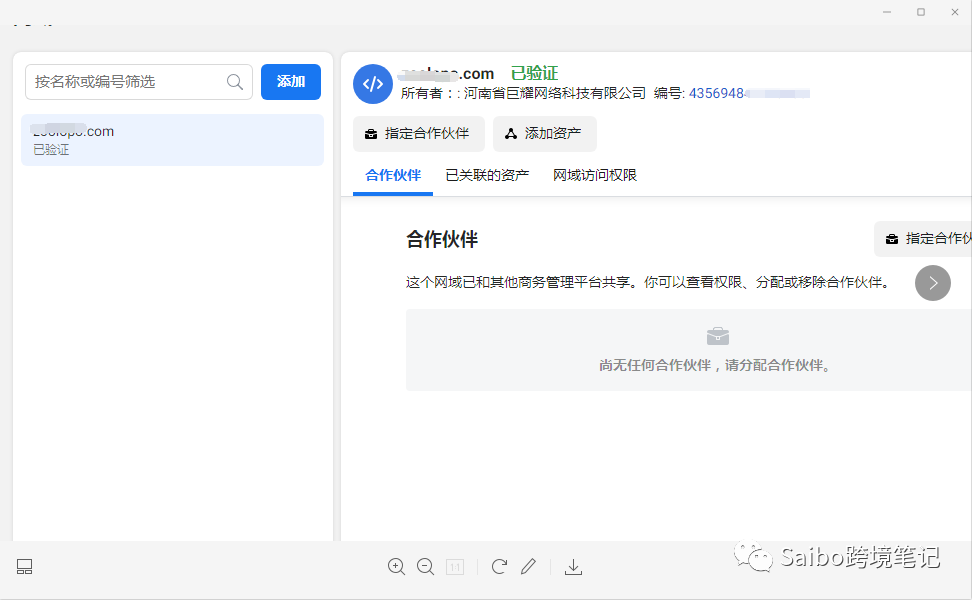Screen dimensions: 972x600
Task: Click 指定合作伙伴 button in the partners section
Action: click(925, 239)
